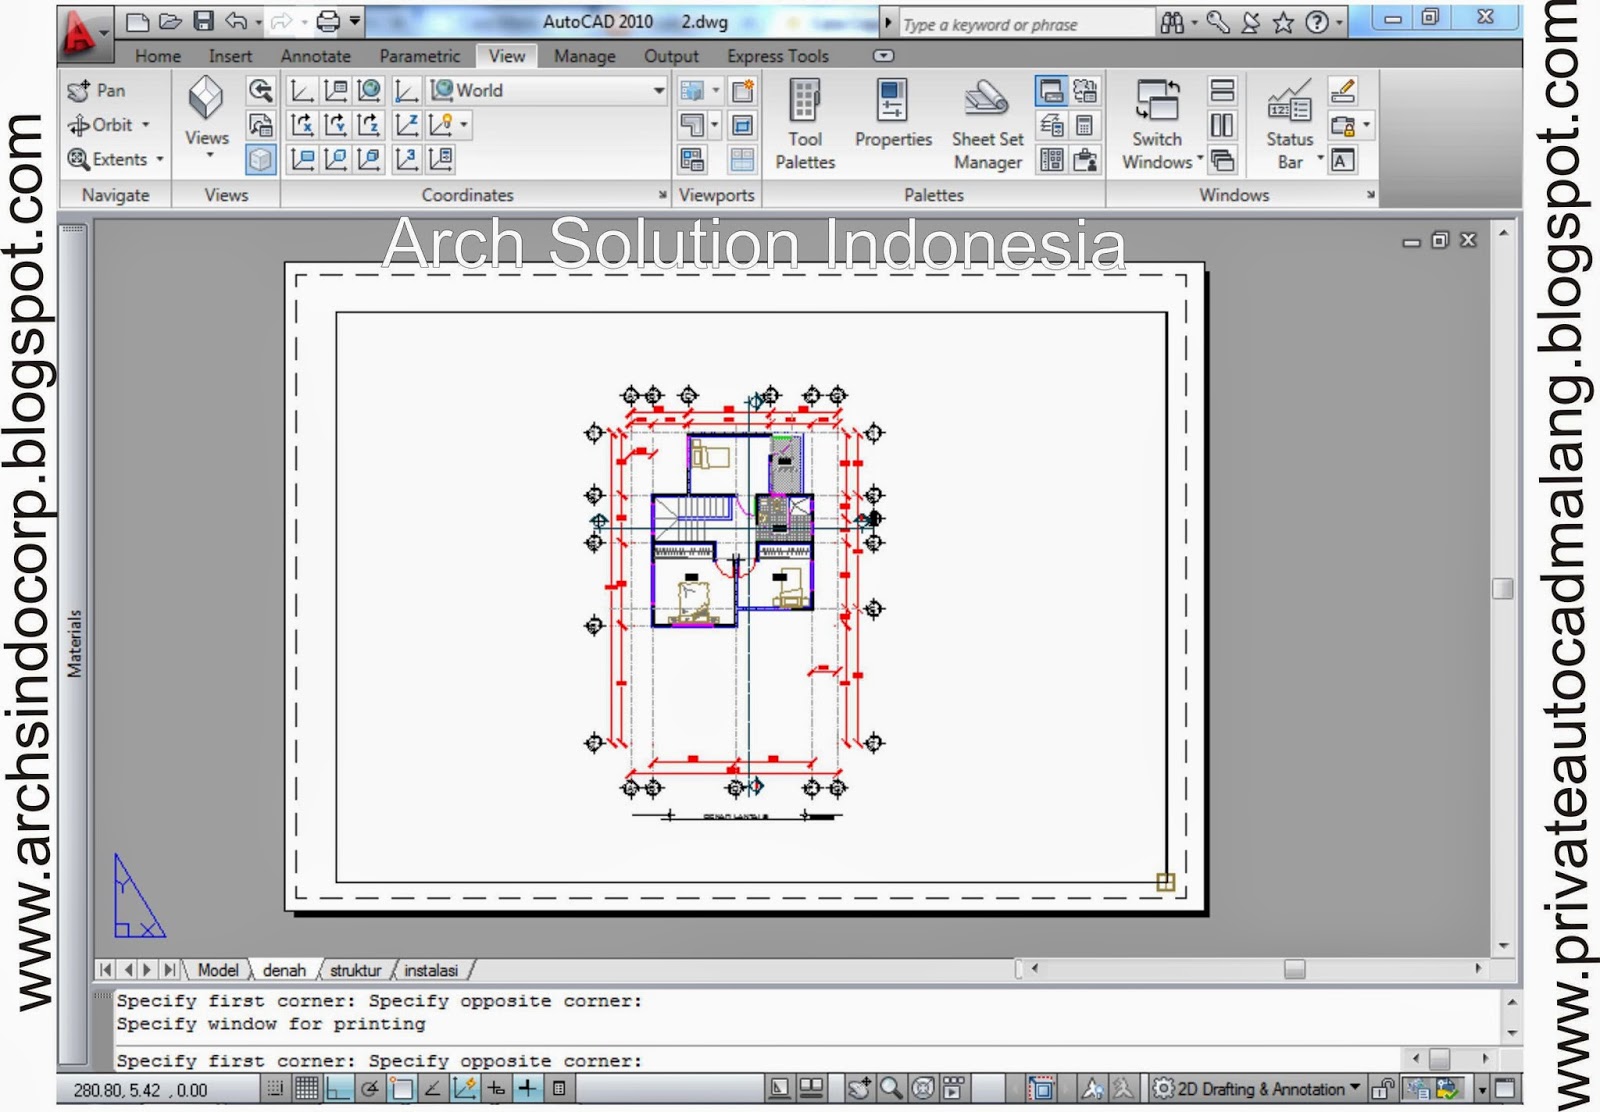Click the Plot printer icon
The width and height of the screenshot is (1600, 1112).
pyautogui.click(x=328, y=21)
